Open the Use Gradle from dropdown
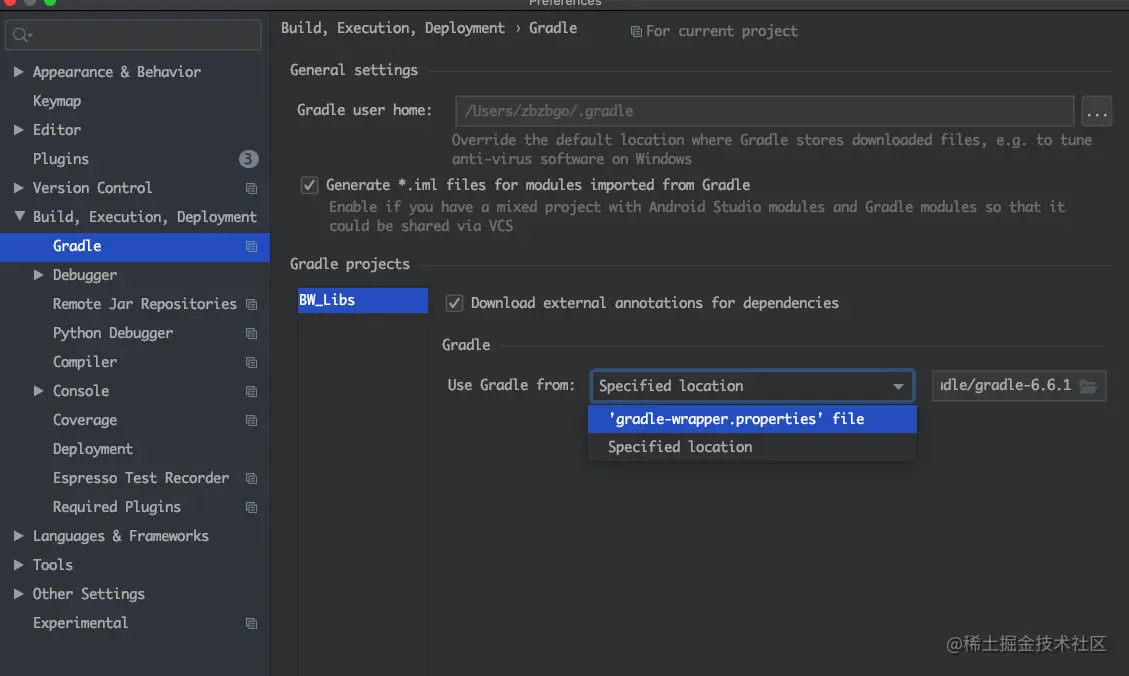This screenshot has height=676, width=1129. (752, 386)
